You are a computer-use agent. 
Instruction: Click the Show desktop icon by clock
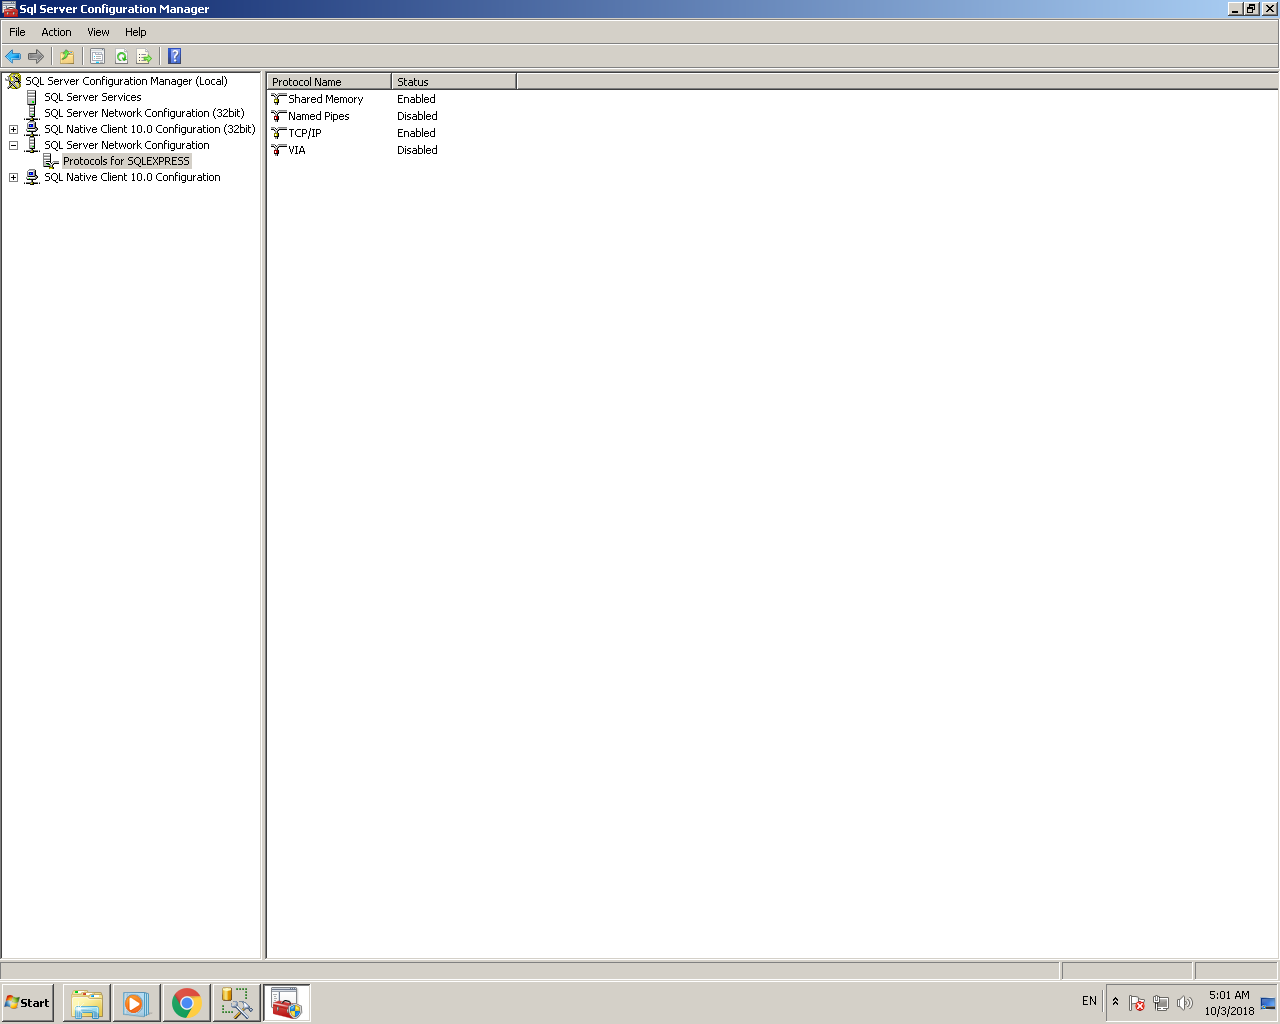pos(1268,1003)
